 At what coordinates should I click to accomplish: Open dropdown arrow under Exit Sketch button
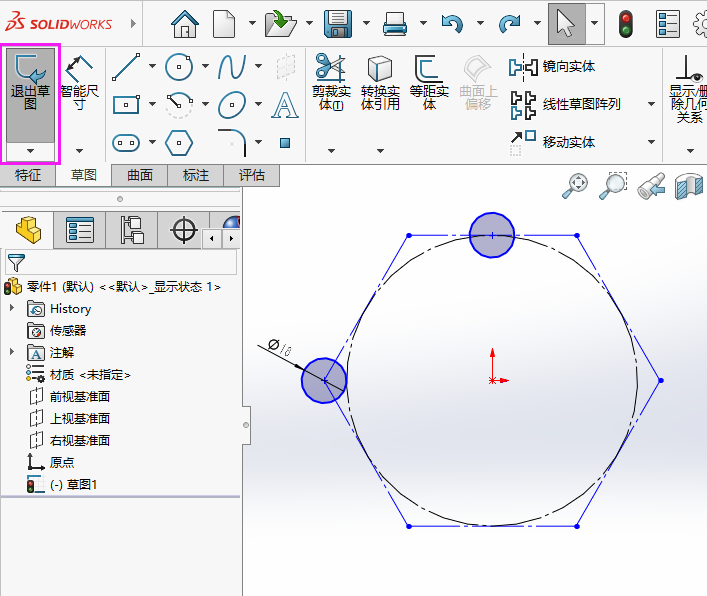(x=30, y=151)
